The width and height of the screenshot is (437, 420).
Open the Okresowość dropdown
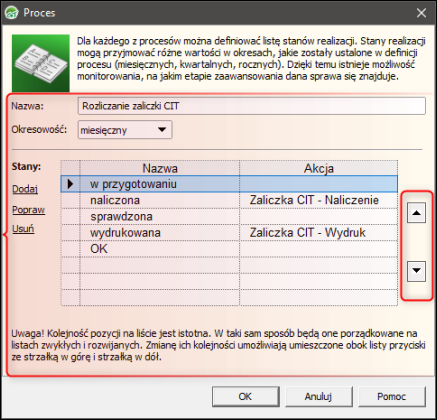pos(125,130)
